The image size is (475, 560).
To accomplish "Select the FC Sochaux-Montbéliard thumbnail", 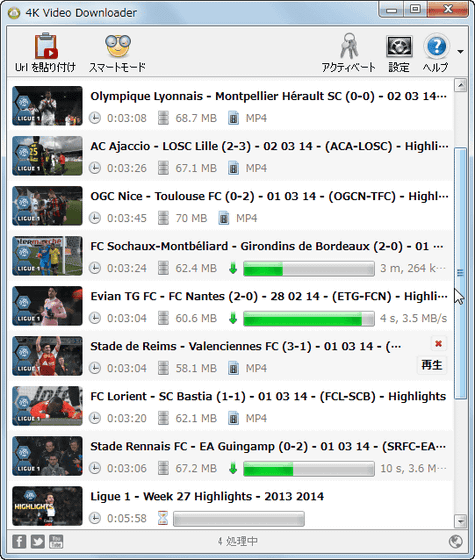I will click(x=47, y=256).
